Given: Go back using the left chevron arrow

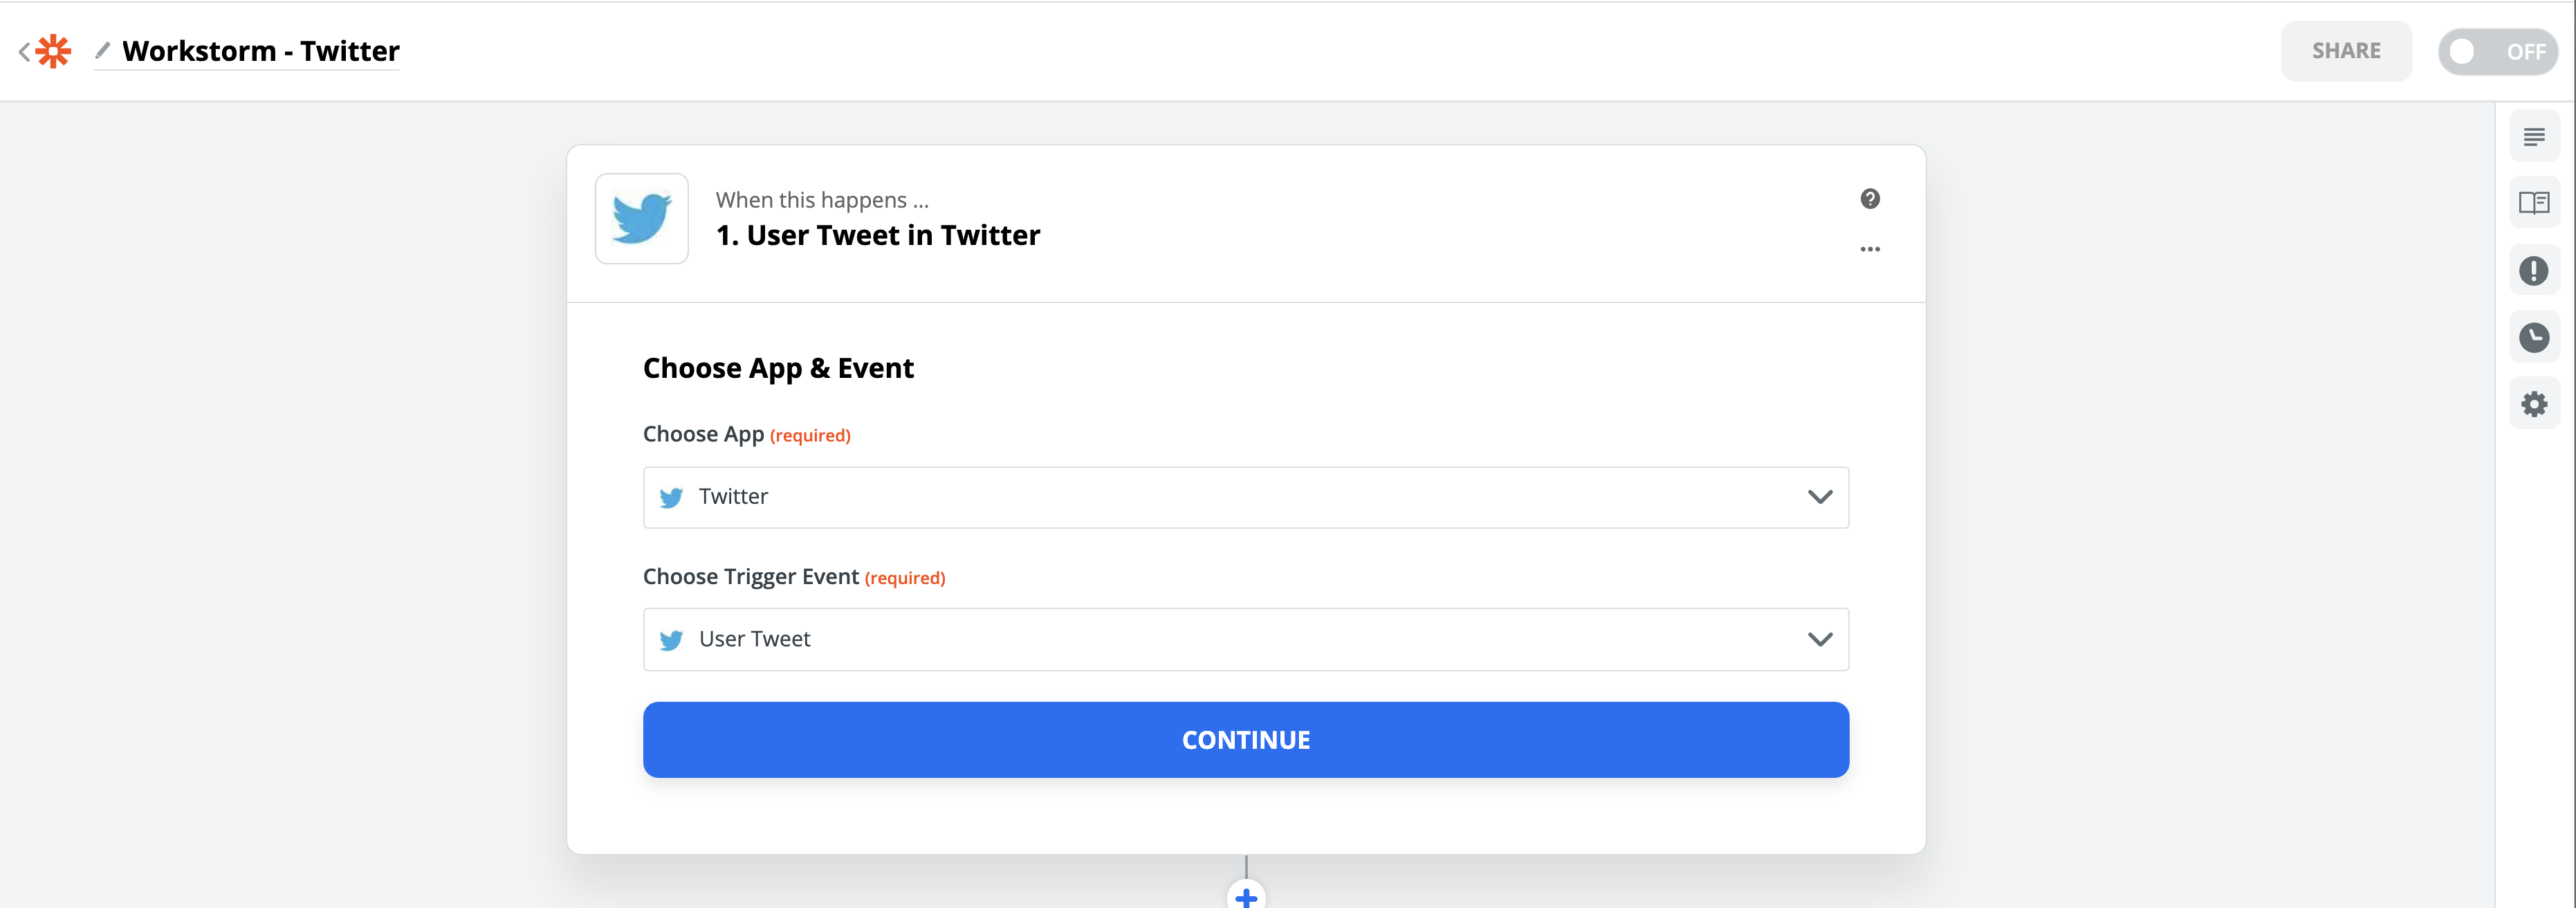Looking at the screenshot, I should pos(24,51).
